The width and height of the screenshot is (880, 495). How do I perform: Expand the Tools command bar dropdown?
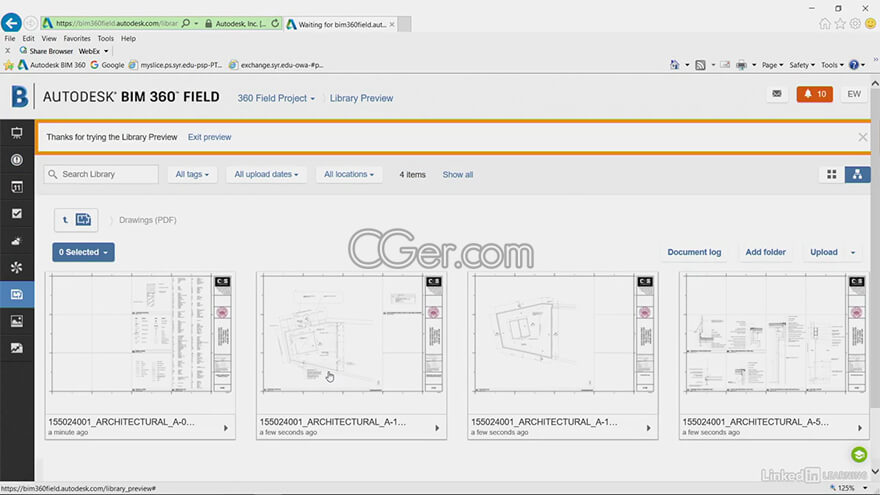pos(832,65)
